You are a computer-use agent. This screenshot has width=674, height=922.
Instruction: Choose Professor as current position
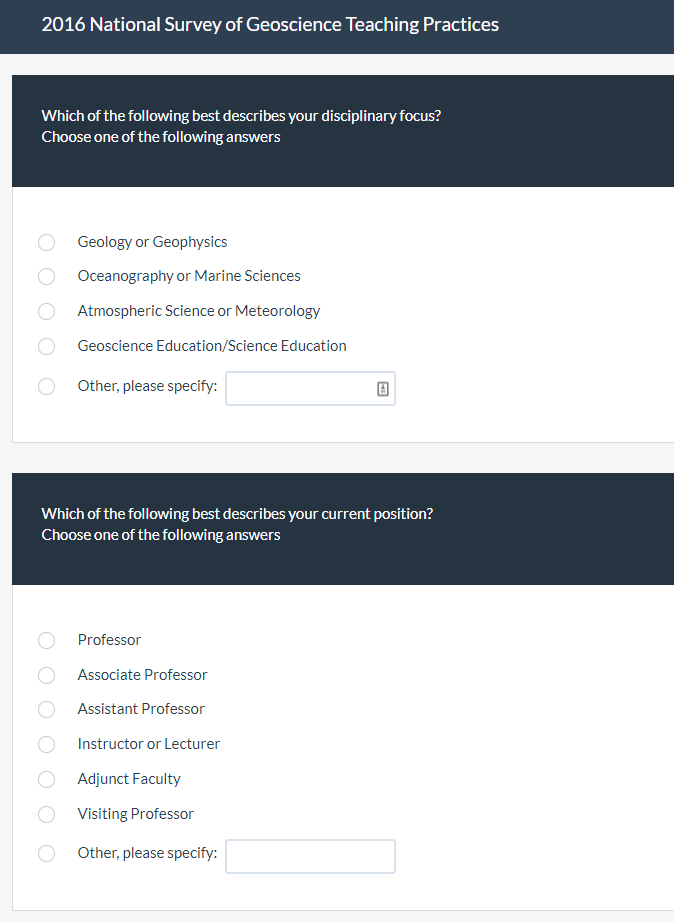pos(46,640)
